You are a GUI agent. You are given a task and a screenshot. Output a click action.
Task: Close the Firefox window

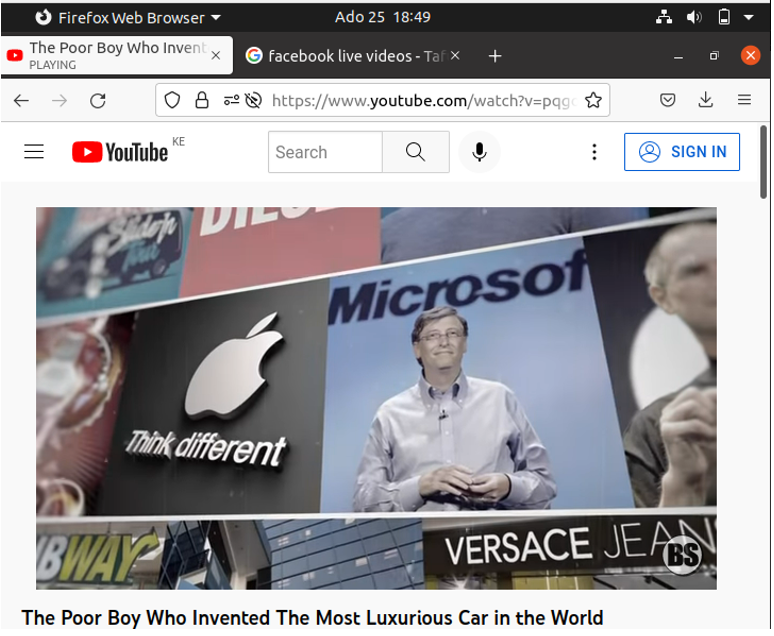click(x=750, y=55)
